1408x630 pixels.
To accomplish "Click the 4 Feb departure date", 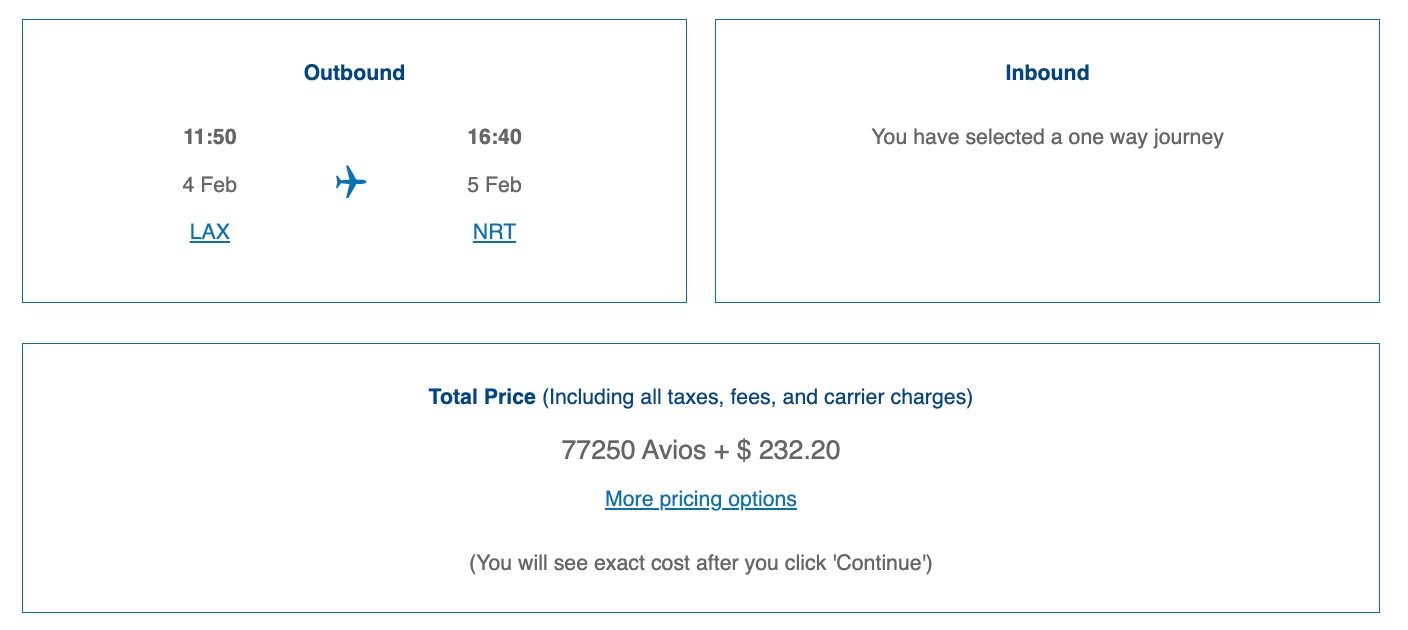I will point(210,185).
